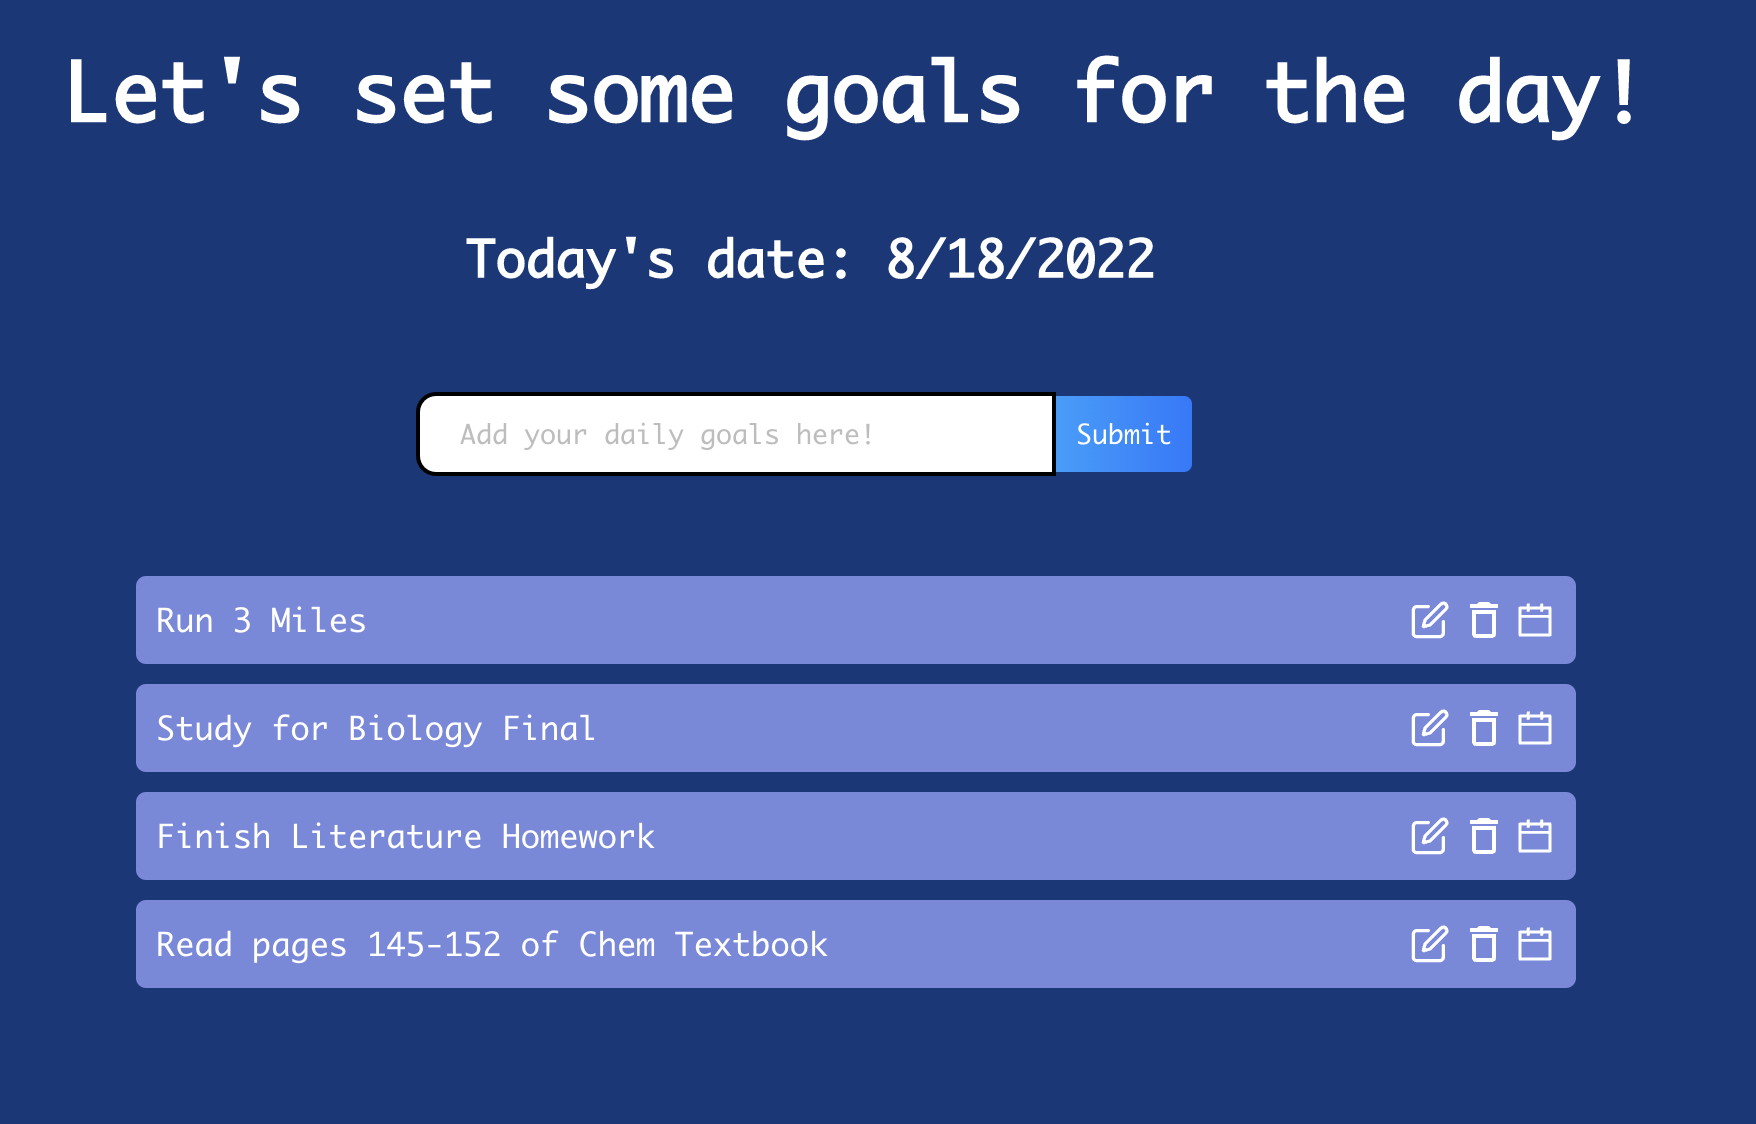Open calendar for Study for Biology Final
1756x1124 pixels.
pyautogui.click(x=1535, y=728)
